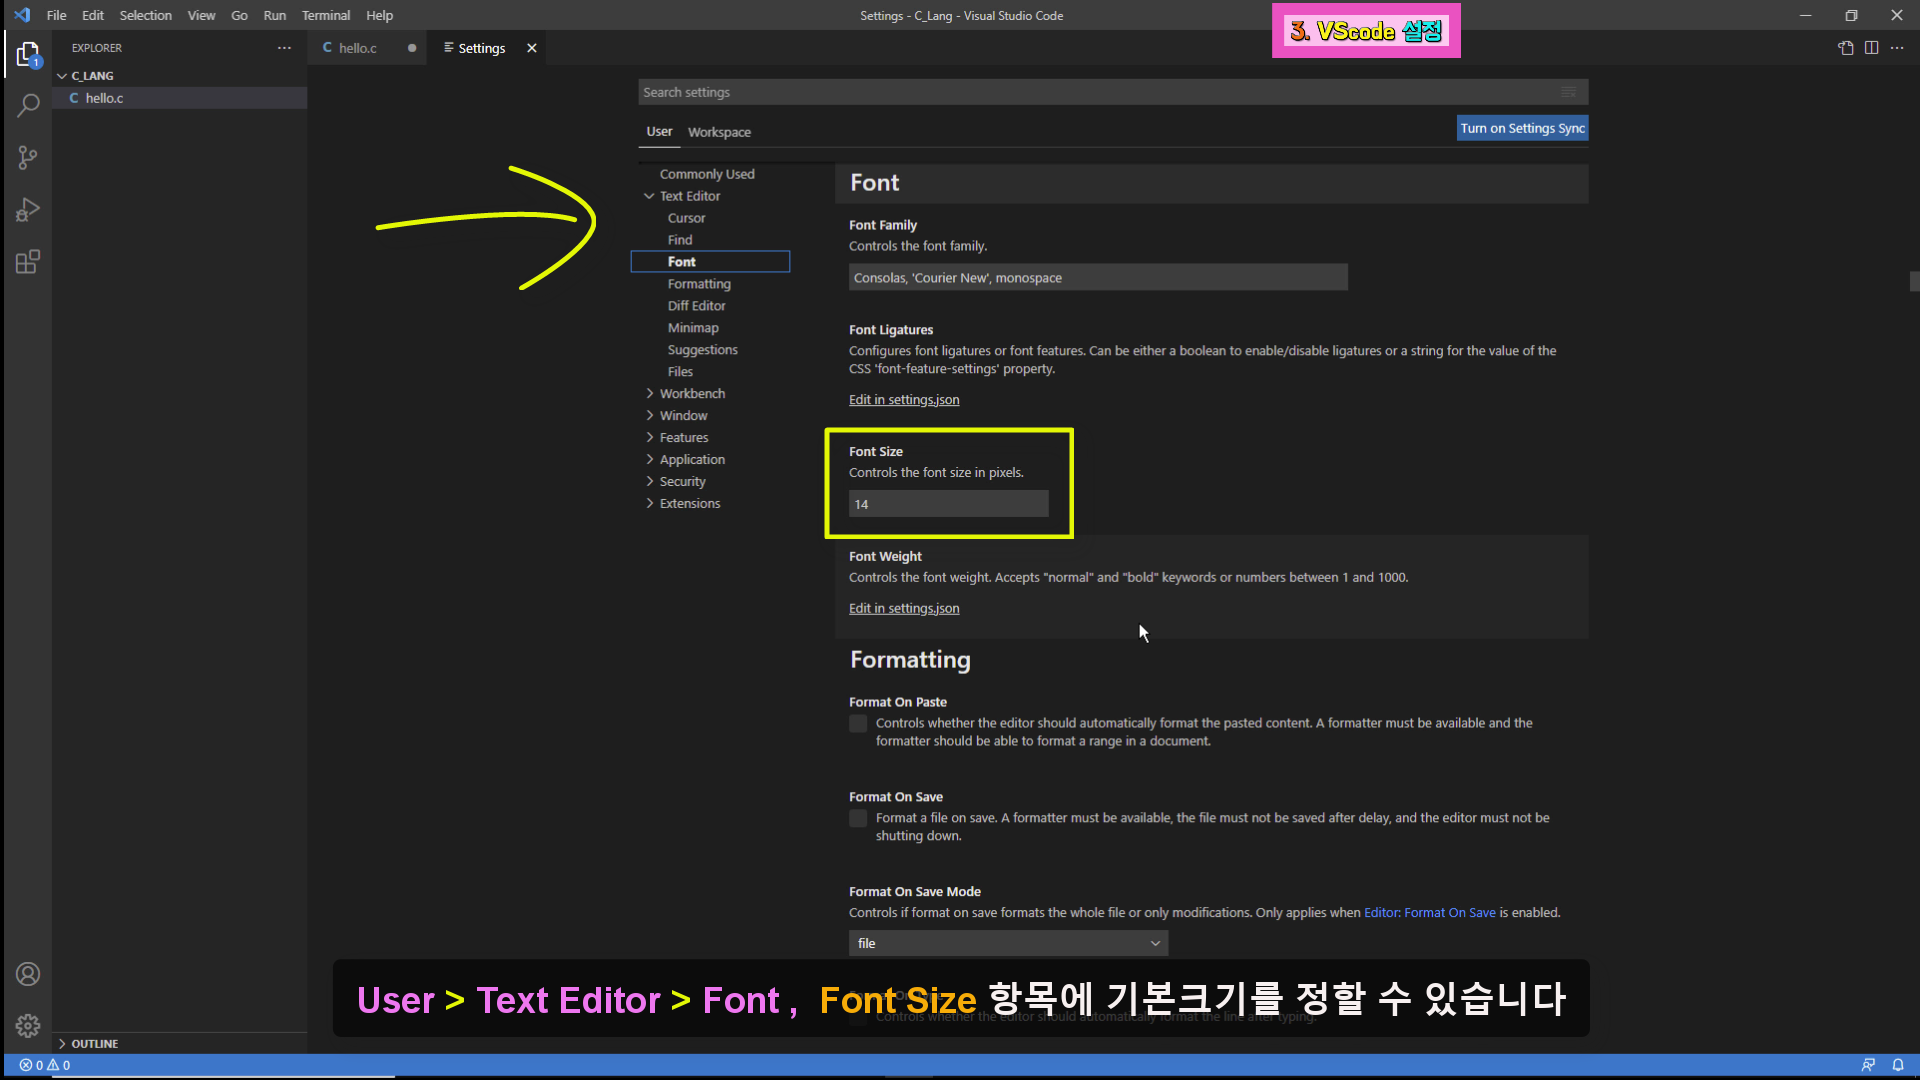Open the Terminal menu

point(325,15)
